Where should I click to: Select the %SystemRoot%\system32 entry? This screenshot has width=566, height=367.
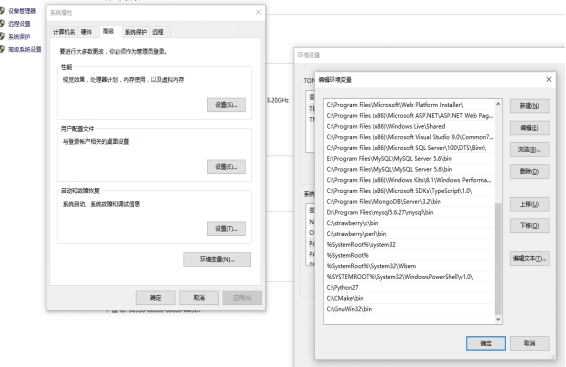click(x=409, y=244)
